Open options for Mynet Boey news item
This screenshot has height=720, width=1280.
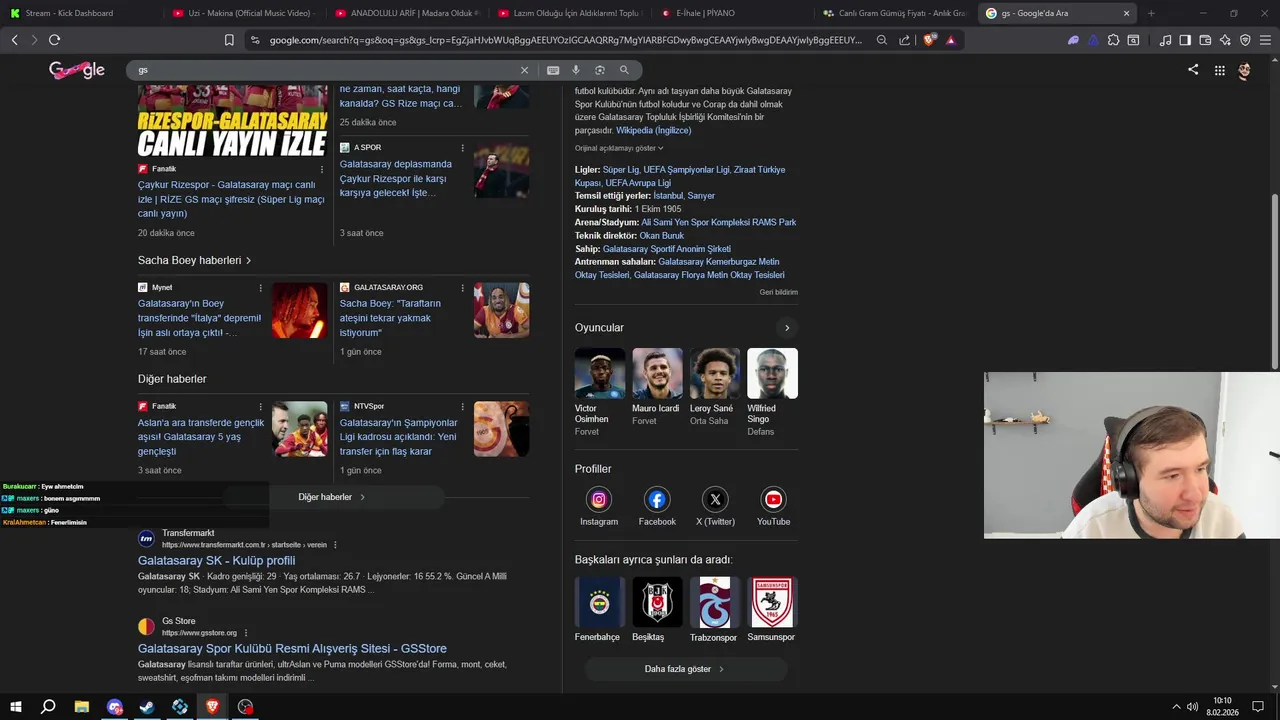[261, 288]
